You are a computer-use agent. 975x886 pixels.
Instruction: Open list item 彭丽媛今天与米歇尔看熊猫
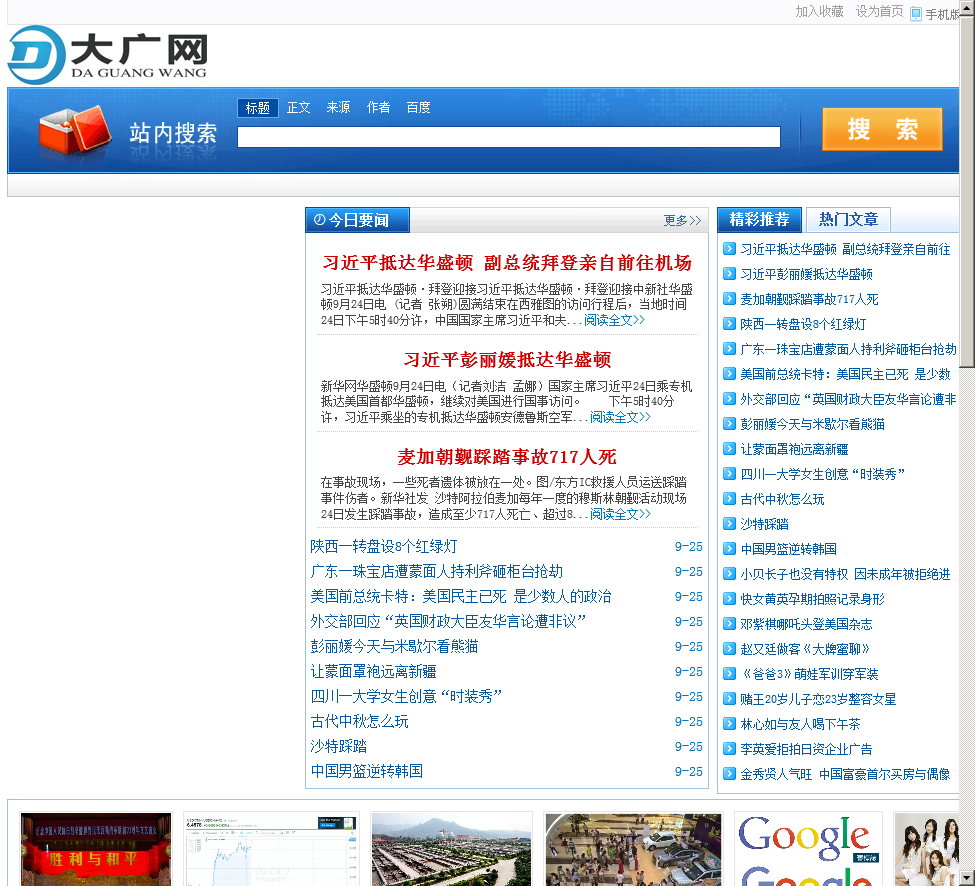[x=394, y=647]
